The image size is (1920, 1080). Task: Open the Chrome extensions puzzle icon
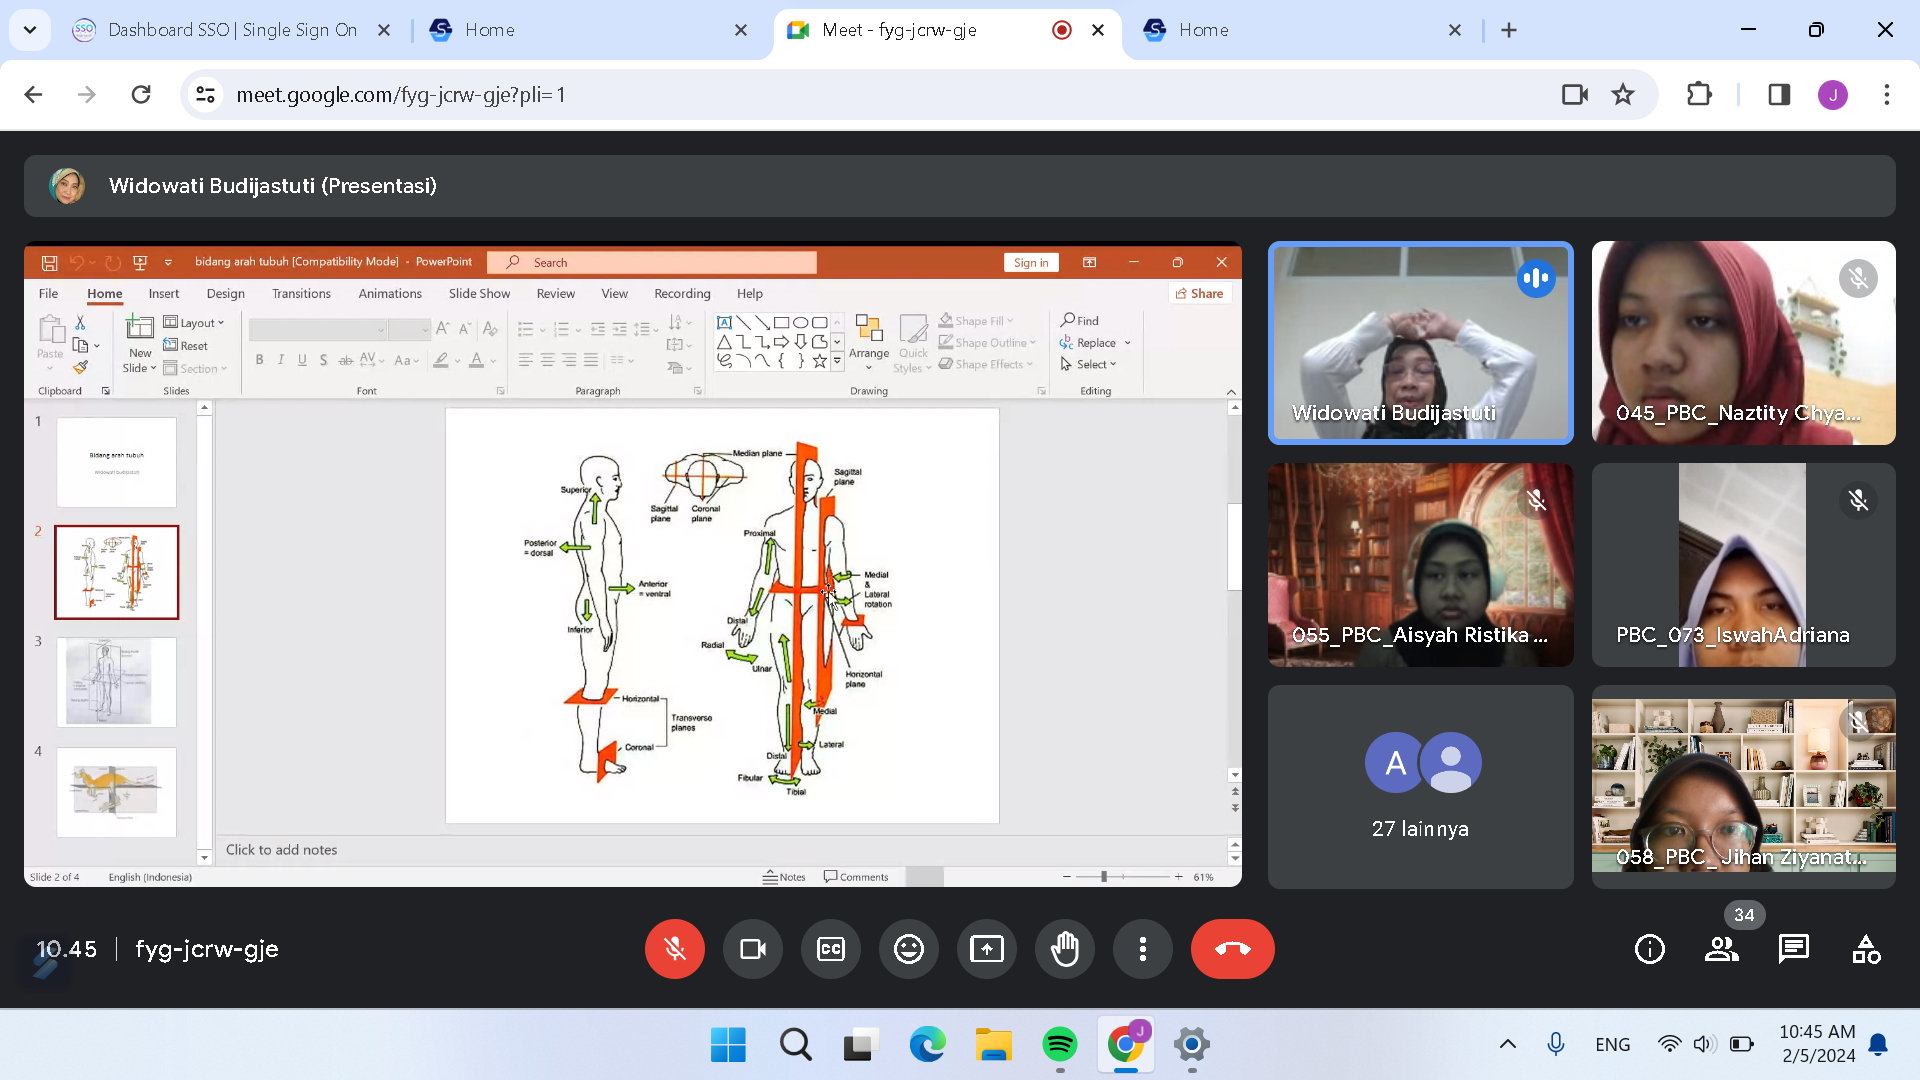tap(1699, 94)
